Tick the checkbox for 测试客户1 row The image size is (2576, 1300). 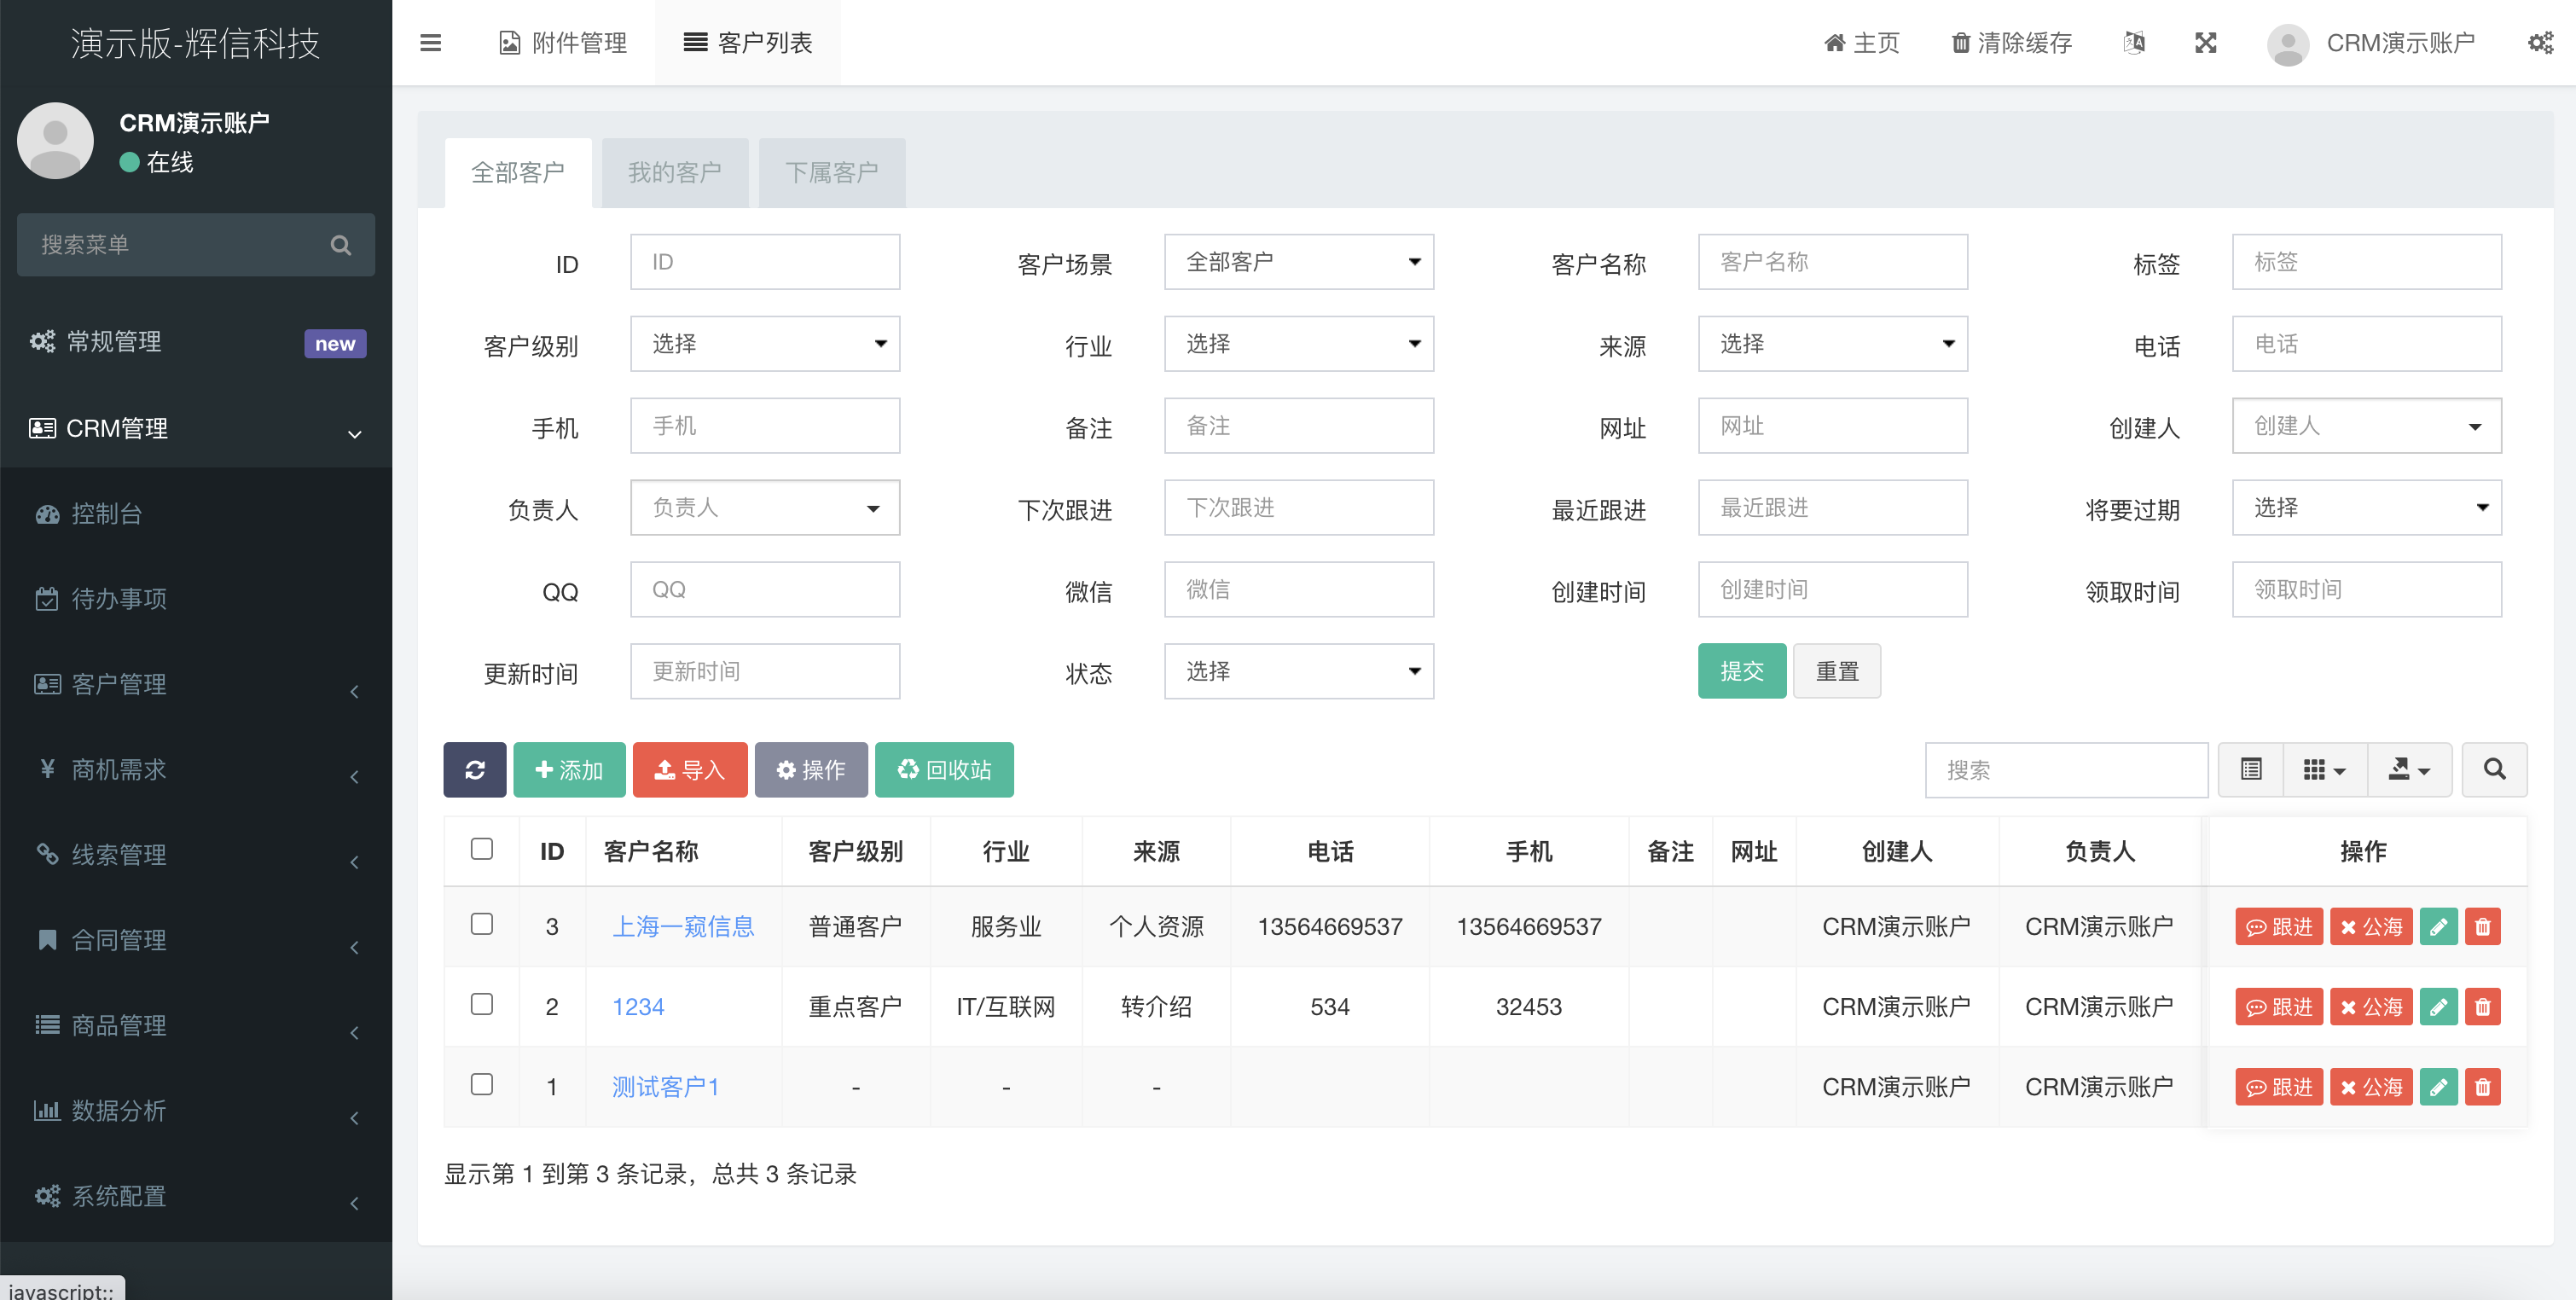click(482, 1085)
